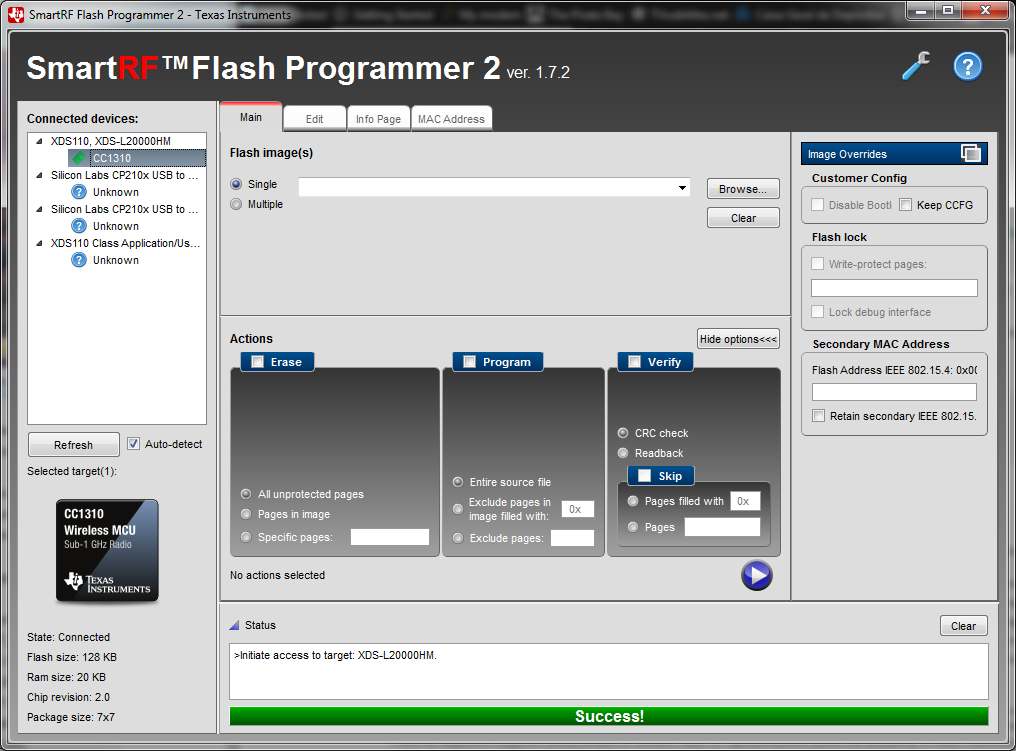
Task: Click the green Success! progress bar
Action: 608,716
